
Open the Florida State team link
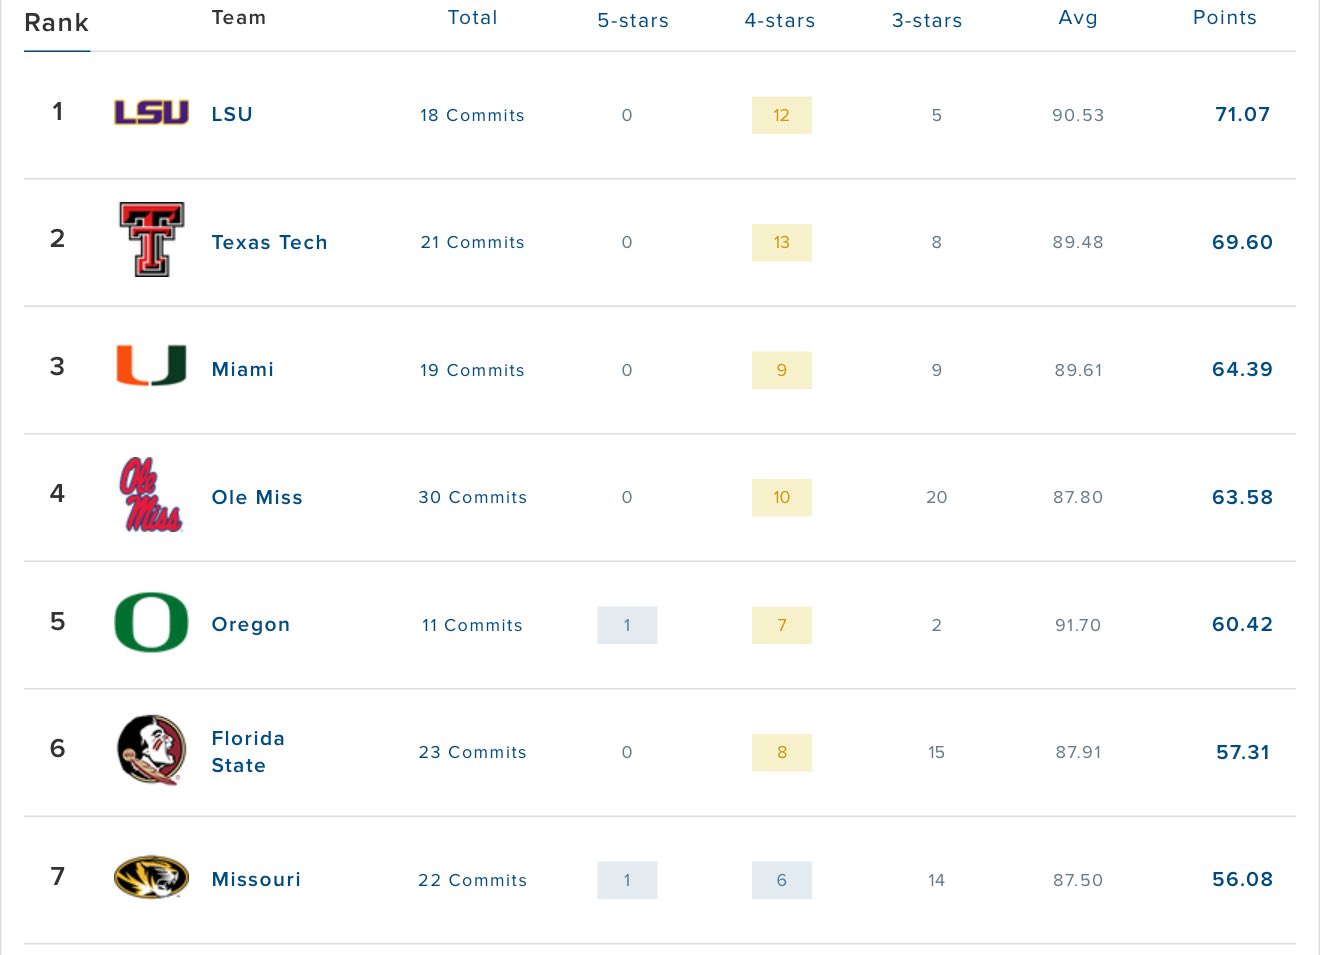click(248, 752)
